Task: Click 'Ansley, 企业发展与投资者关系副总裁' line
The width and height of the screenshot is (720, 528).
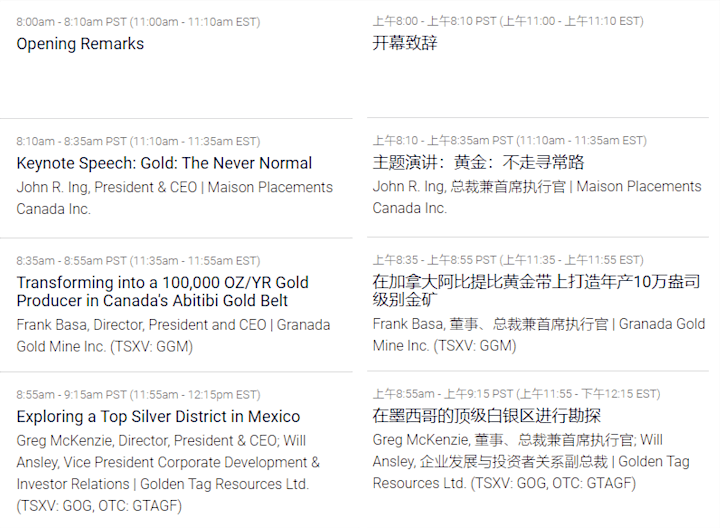Action: coord(531,461)
